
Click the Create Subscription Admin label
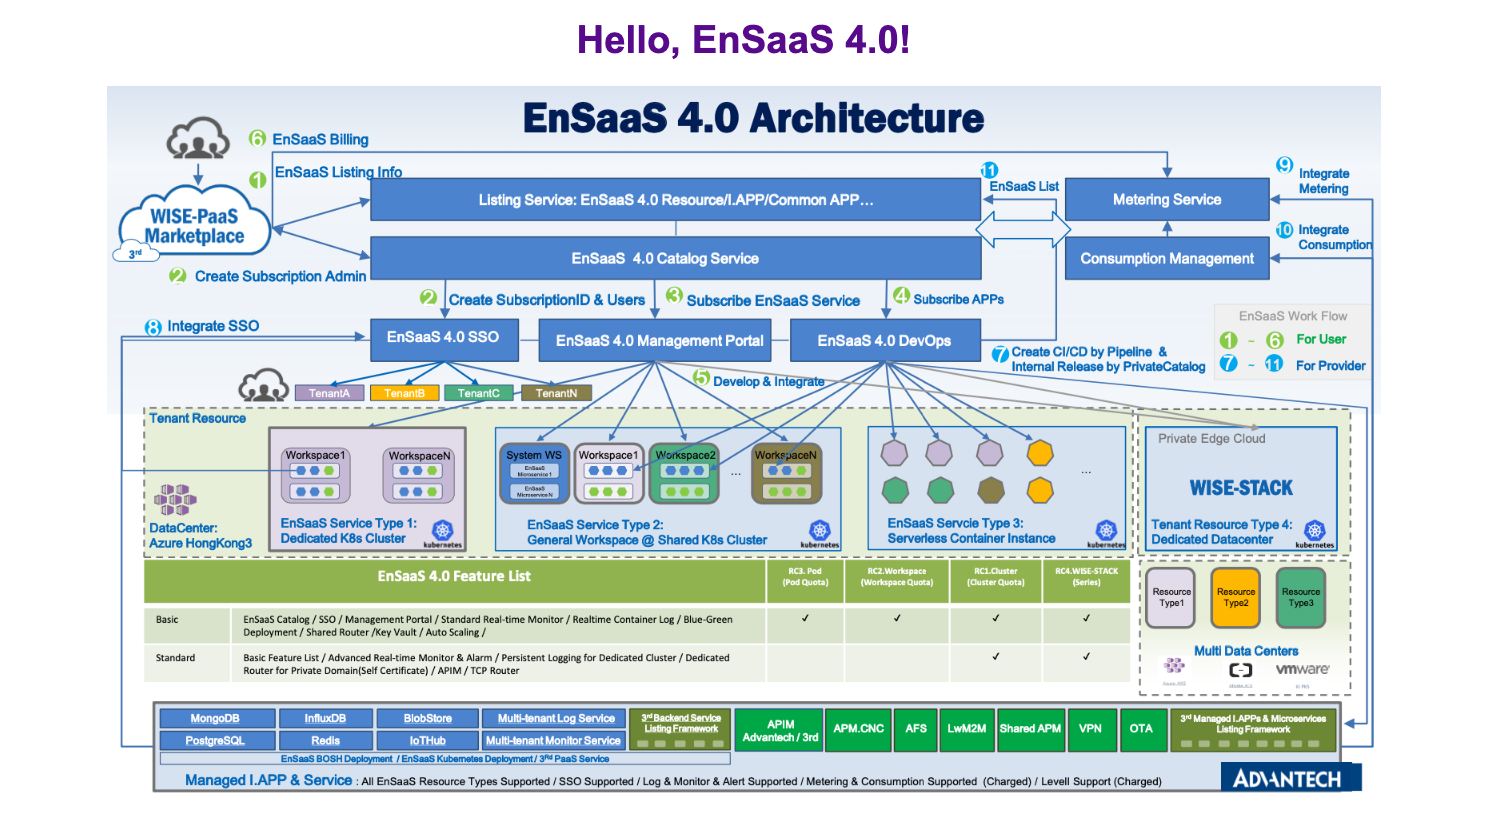280,277
